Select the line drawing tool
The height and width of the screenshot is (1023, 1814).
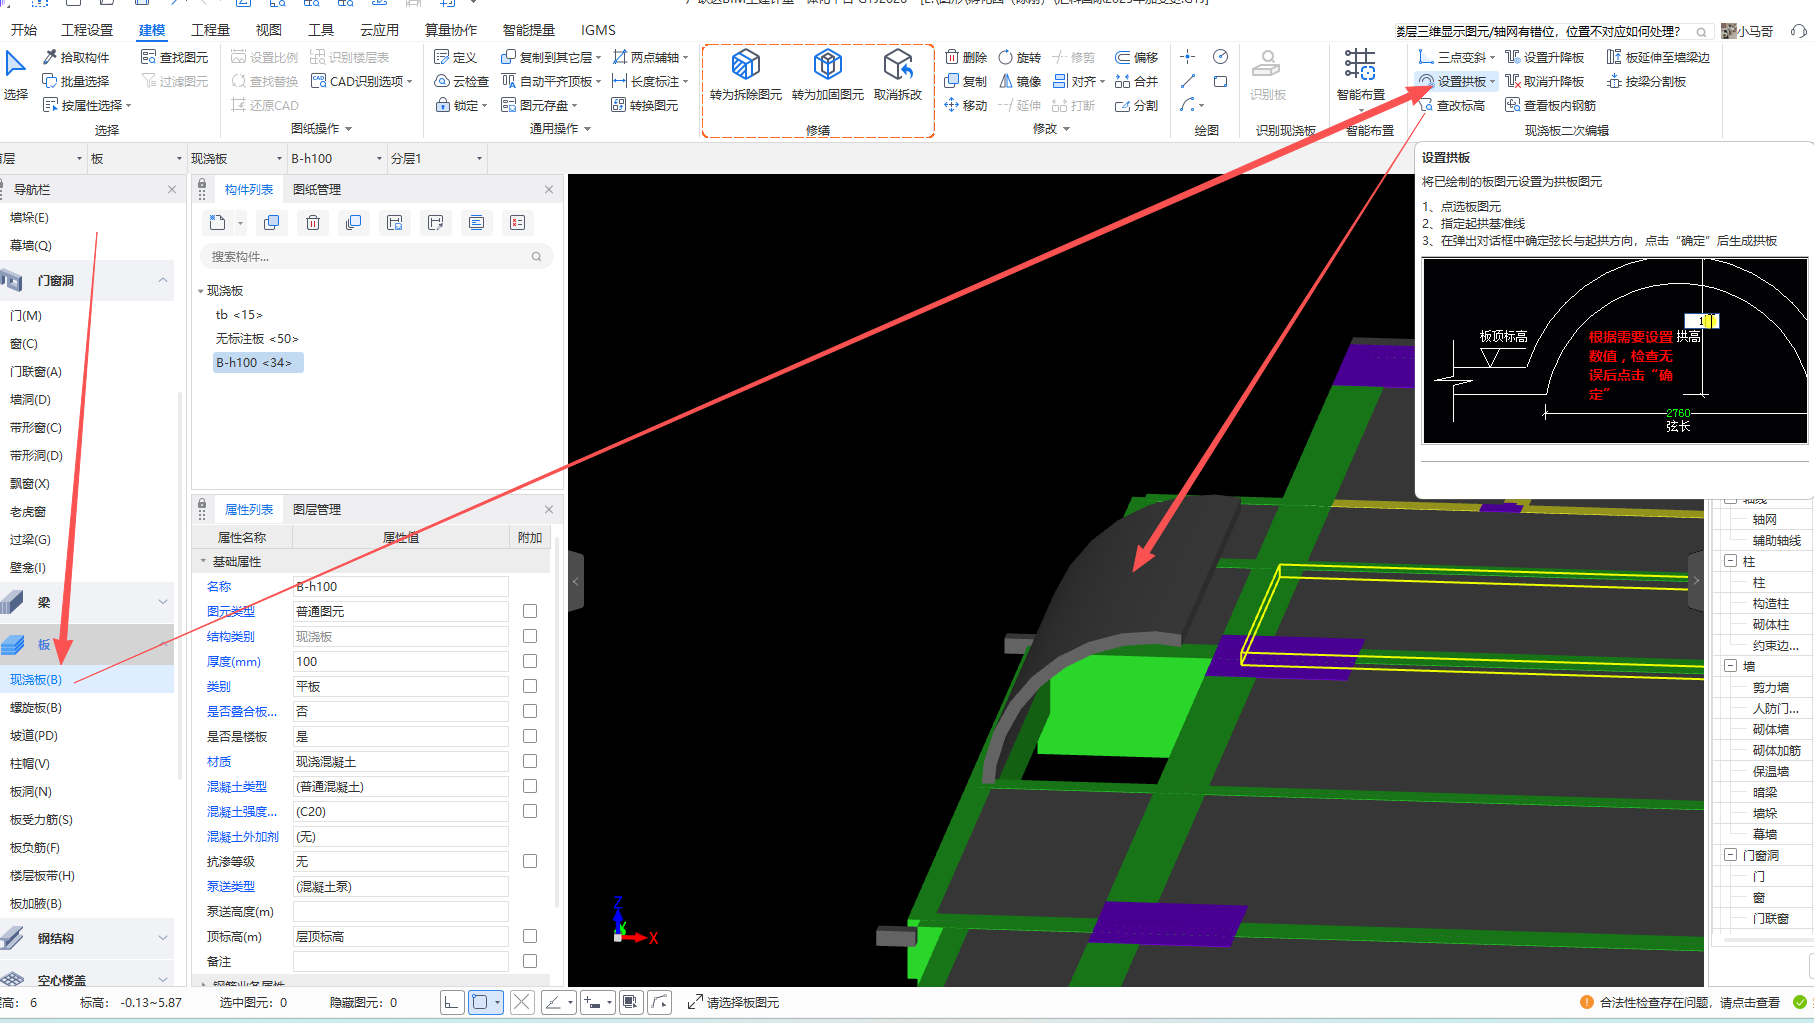click(1188, 81)
